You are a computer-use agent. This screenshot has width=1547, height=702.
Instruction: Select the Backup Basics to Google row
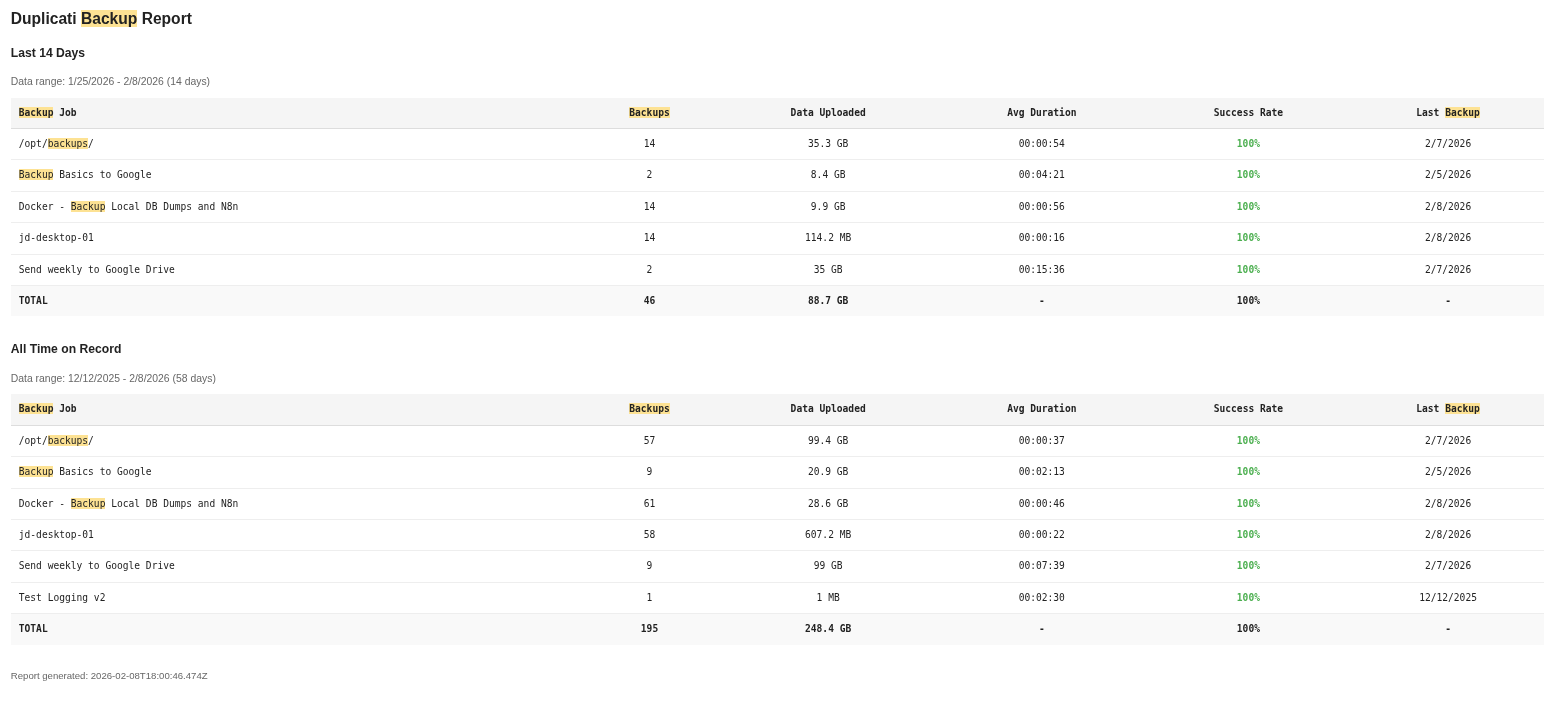point(85,175)
